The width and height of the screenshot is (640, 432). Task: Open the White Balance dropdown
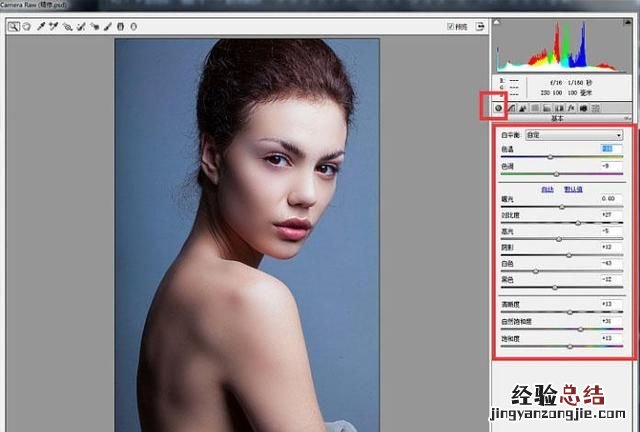point(576,134)
